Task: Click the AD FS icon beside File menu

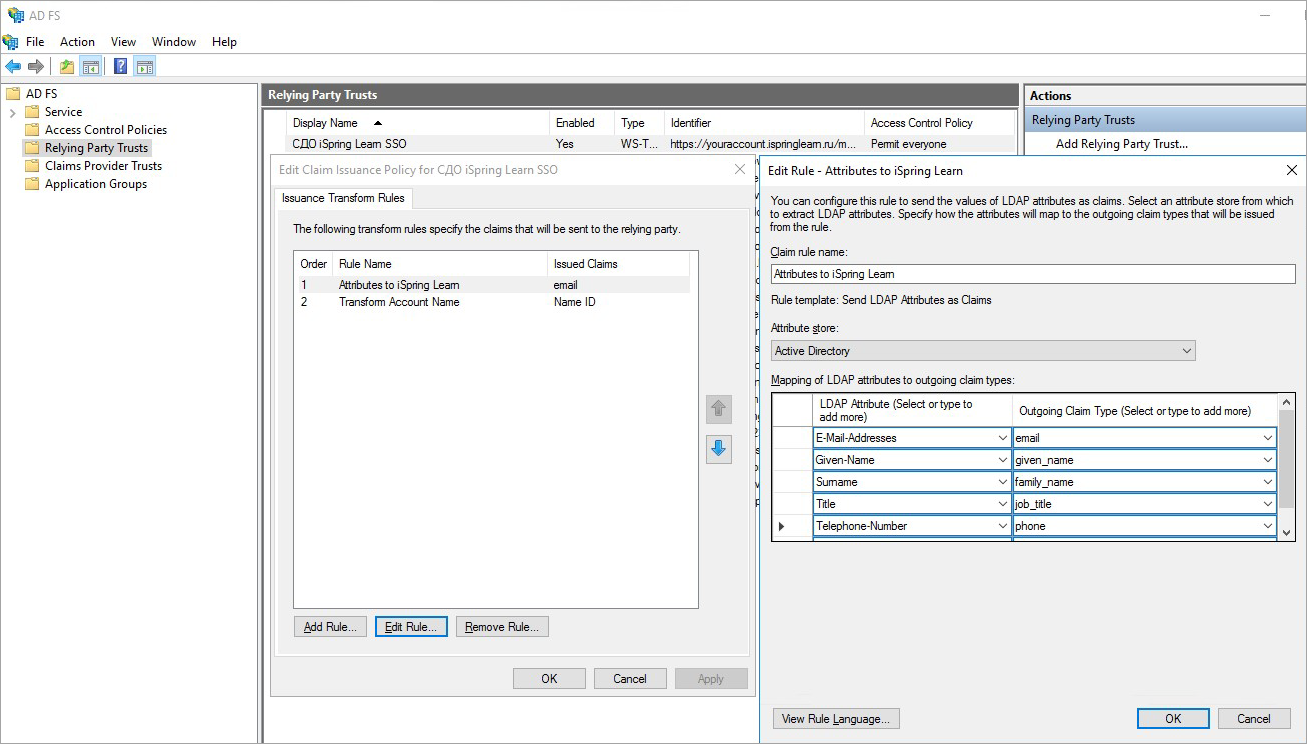Action: [10, 42]
